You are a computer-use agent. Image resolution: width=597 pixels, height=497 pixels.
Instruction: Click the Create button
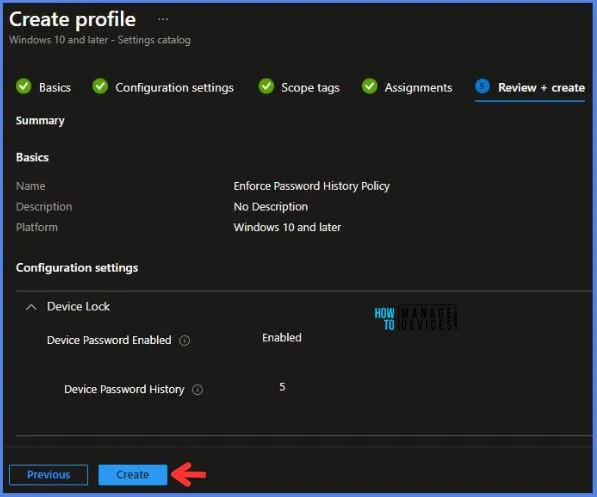click(x=132, y=475)
